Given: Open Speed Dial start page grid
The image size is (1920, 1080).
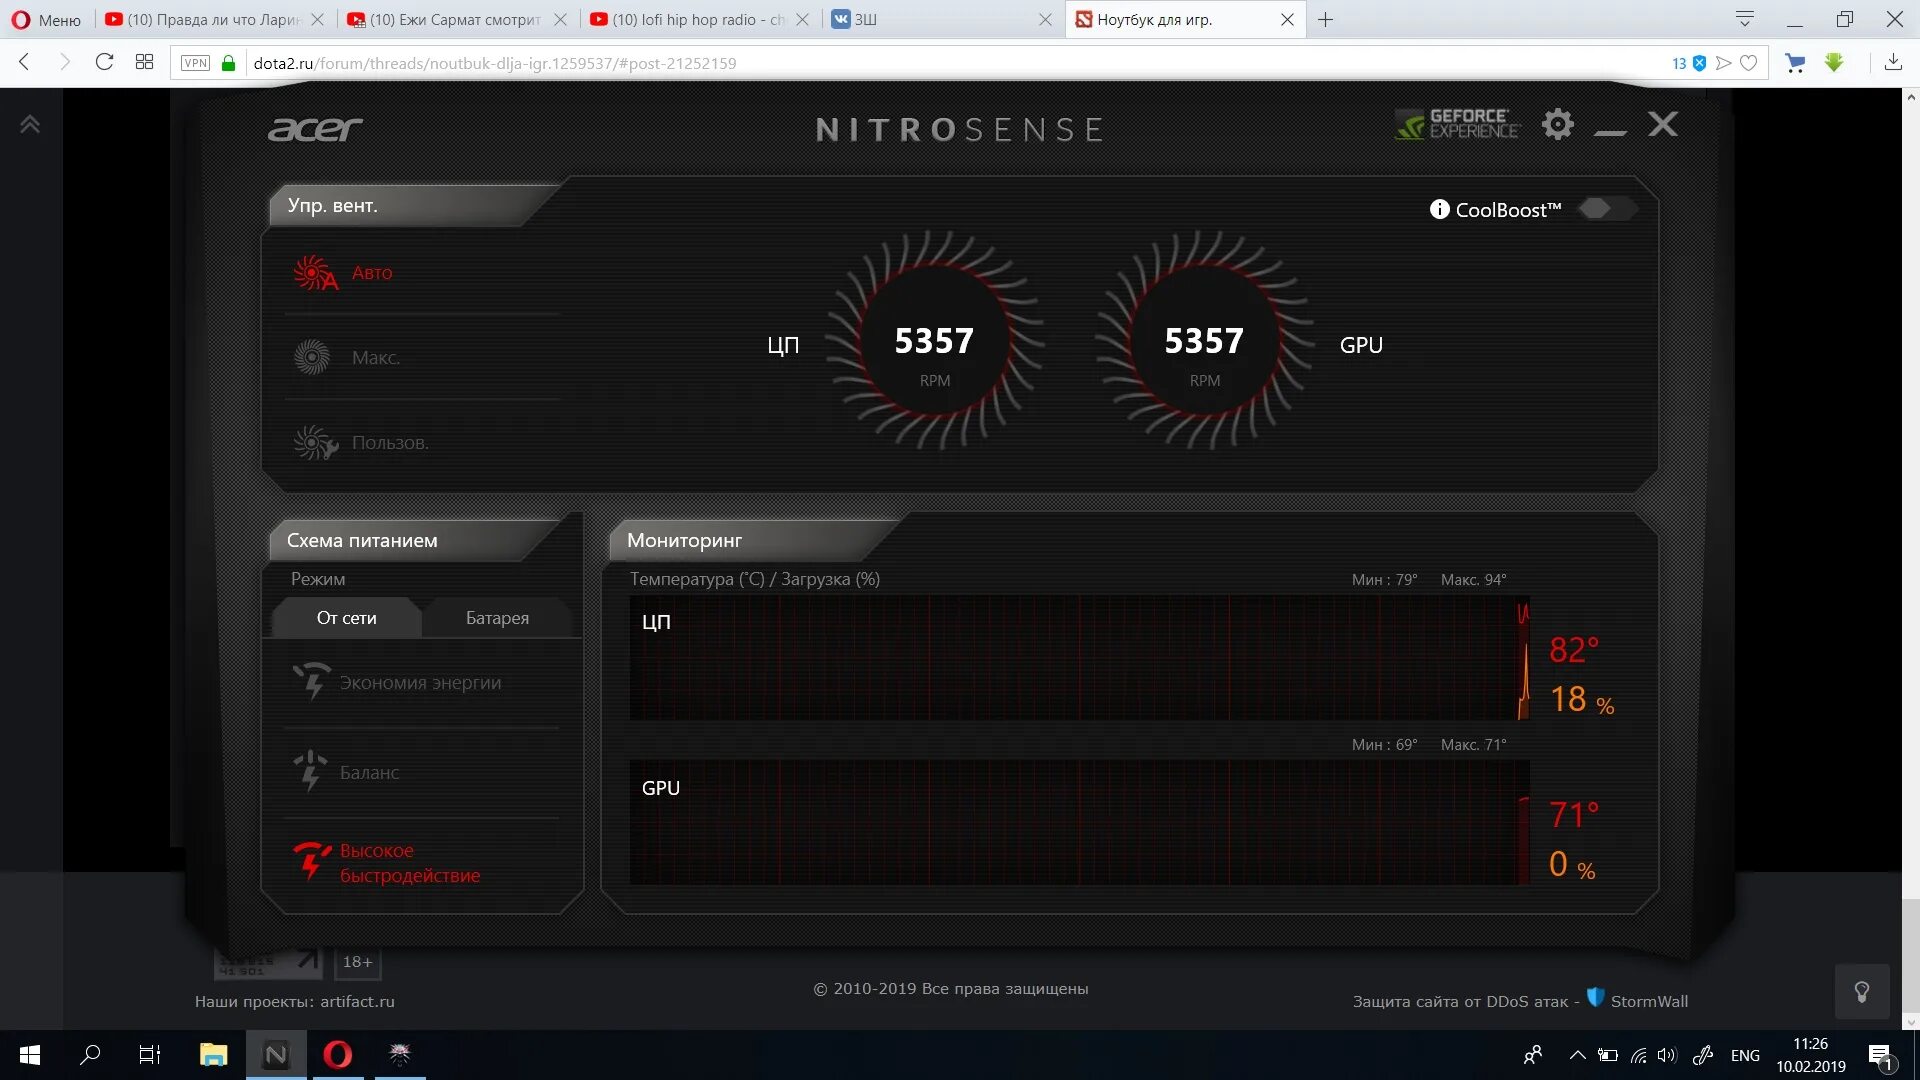Looking at the screenshot, I should (144, 62).
